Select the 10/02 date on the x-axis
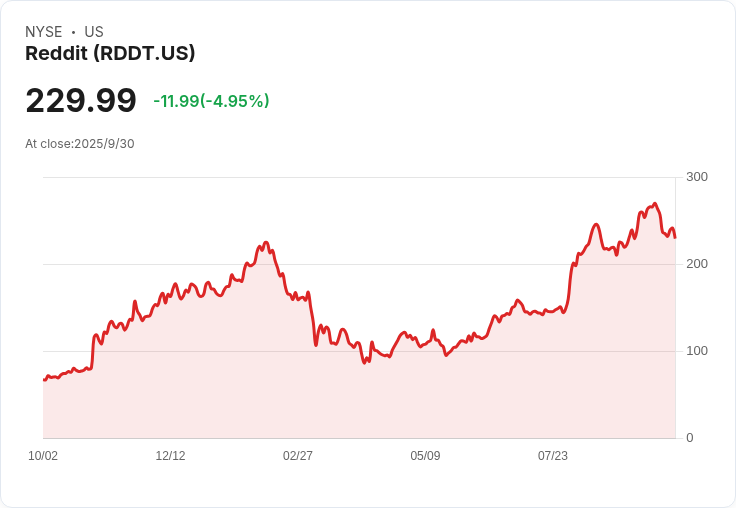 tap(43, 456)
